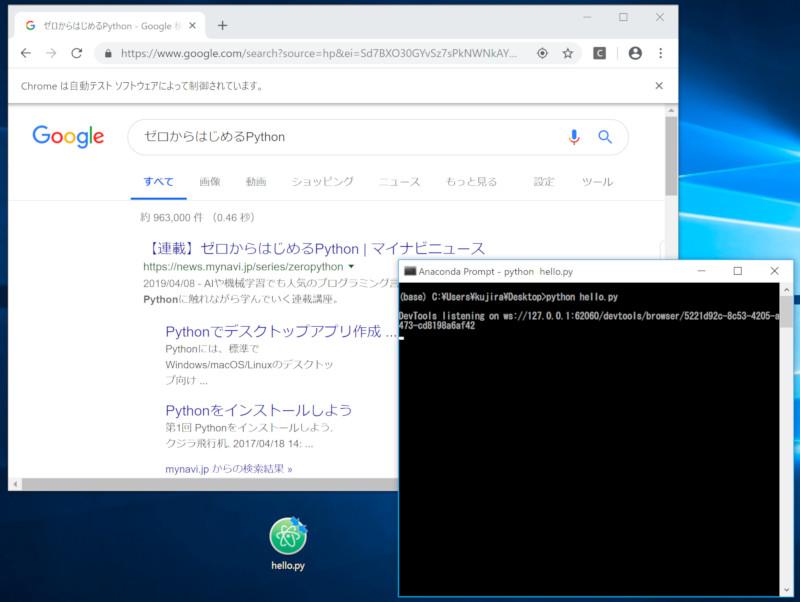This screenshot has height=602, width=800.
Task: Start voice search with microphone icon
Action: [x=574, y=137]
